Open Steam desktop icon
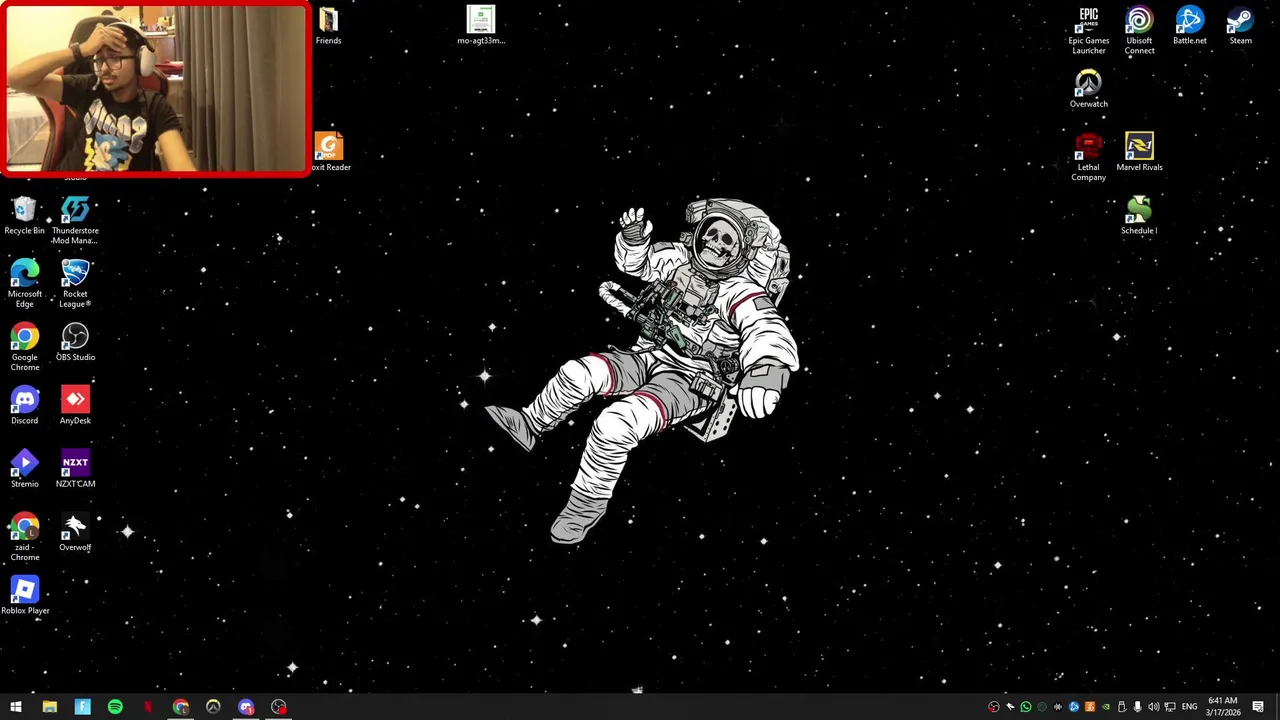The width and height of the screenshot is (1280, 720). [x=1240, y=26]
